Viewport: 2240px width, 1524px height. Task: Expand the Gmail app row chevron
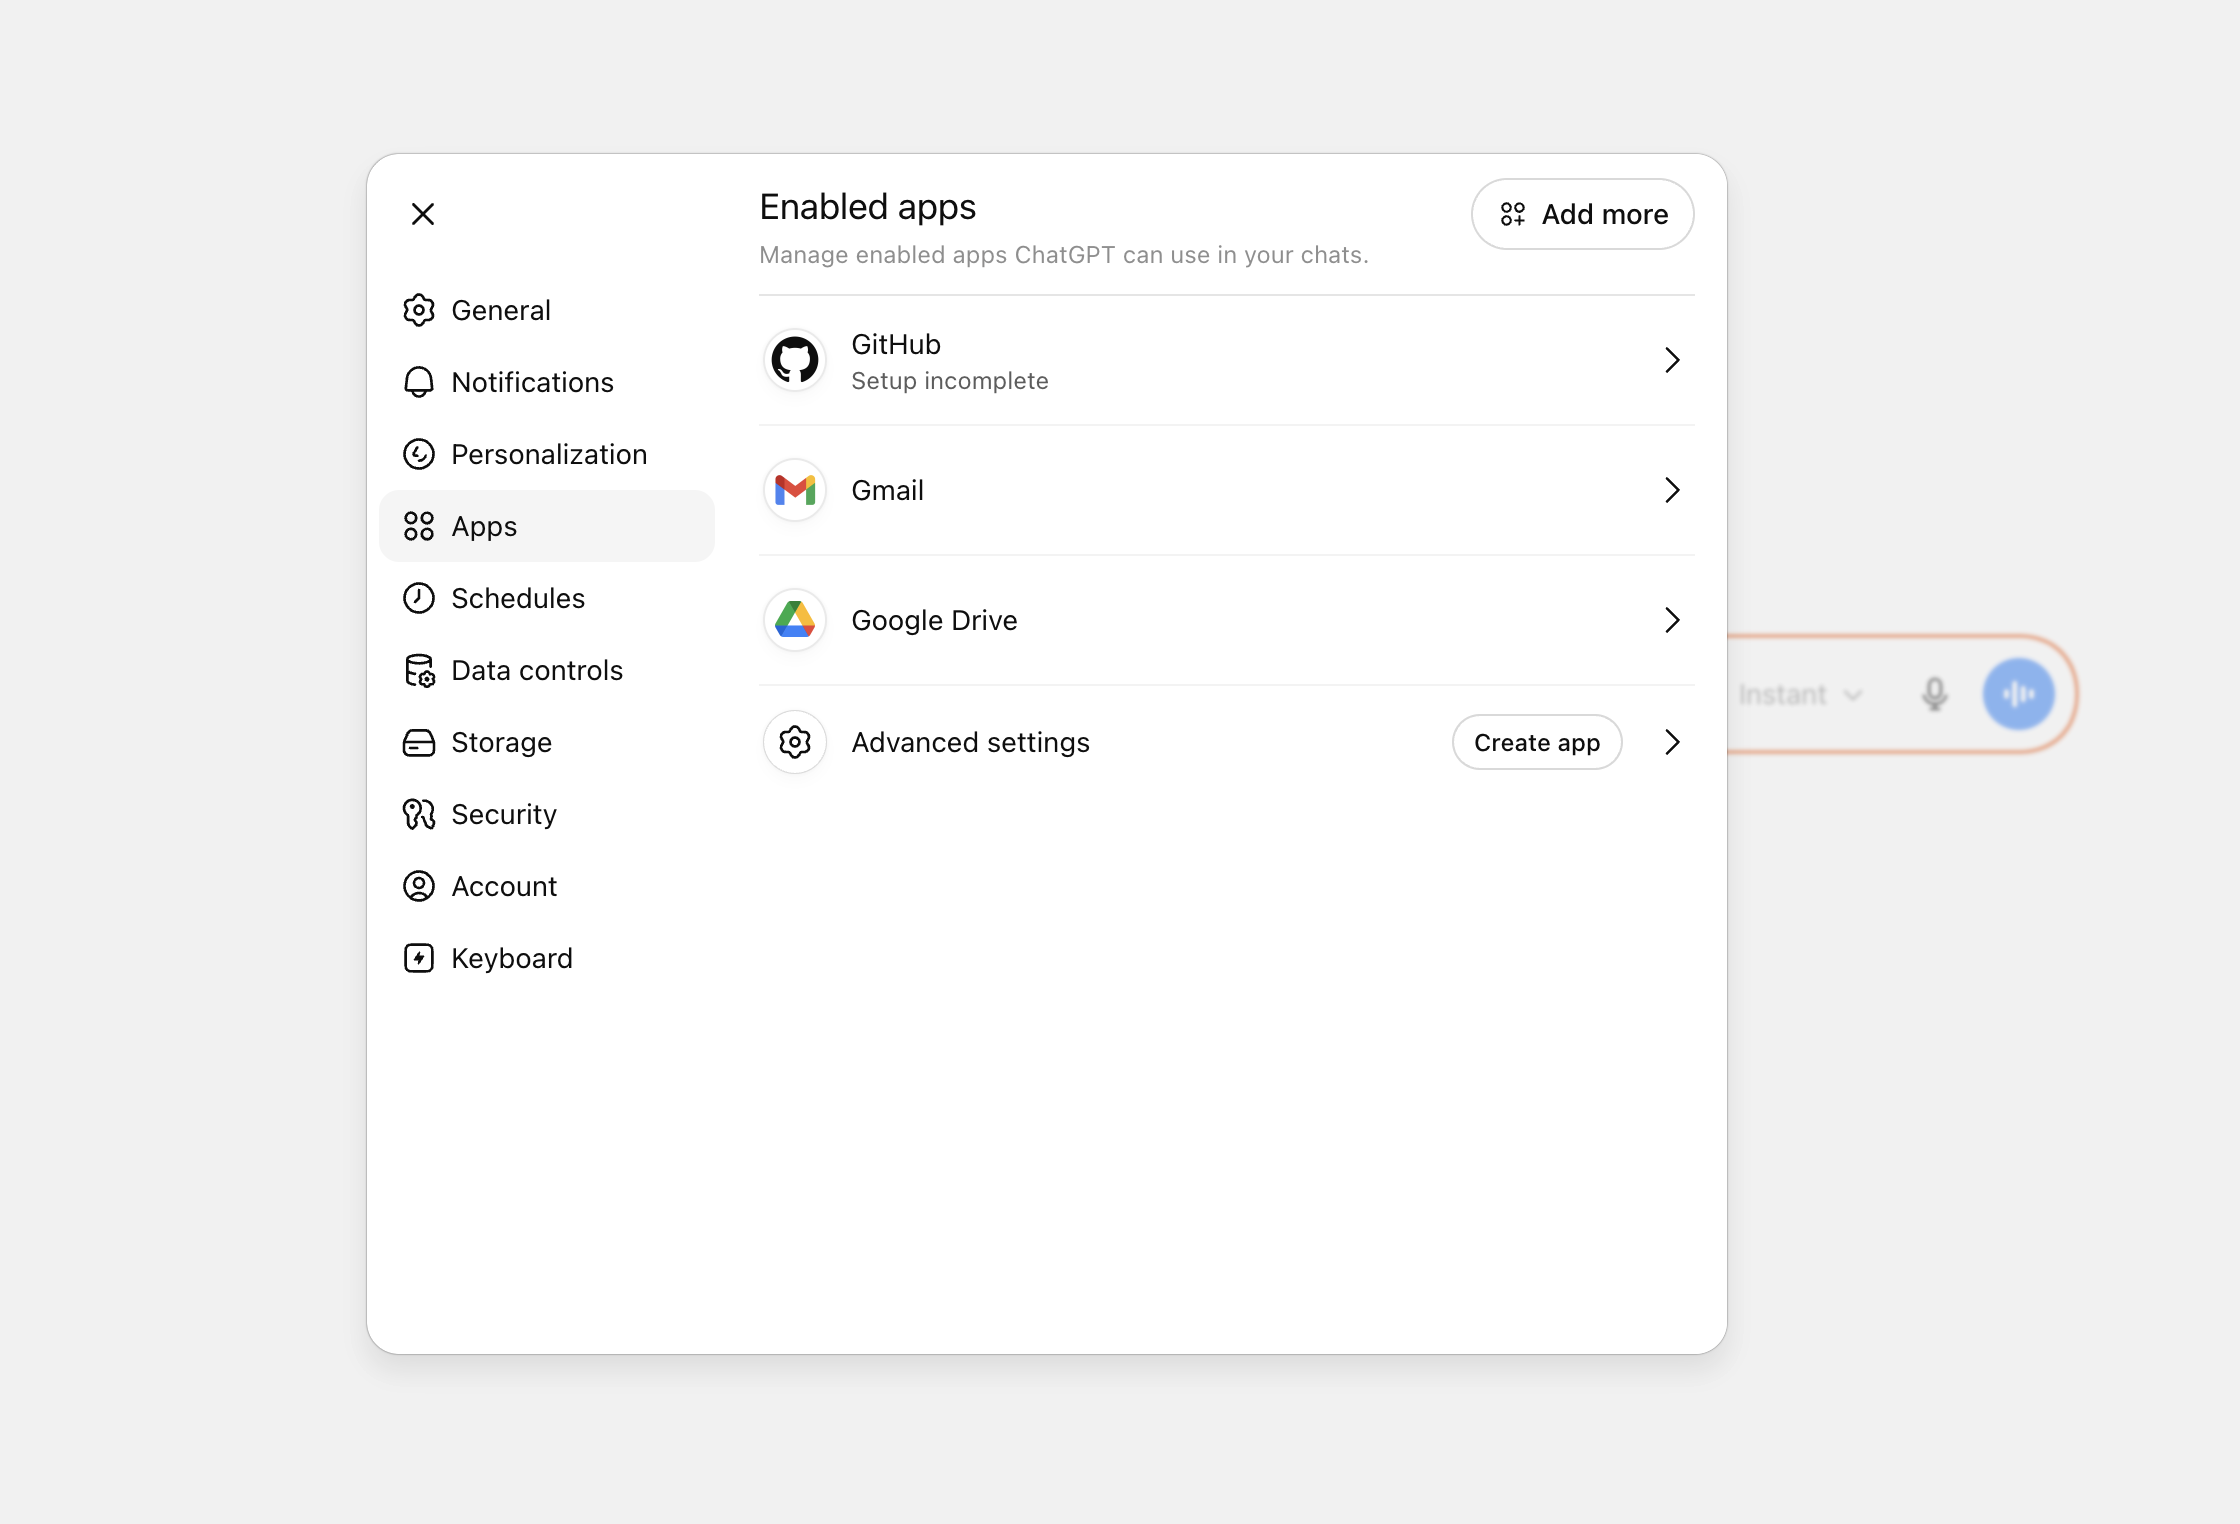pos(1672,490)
